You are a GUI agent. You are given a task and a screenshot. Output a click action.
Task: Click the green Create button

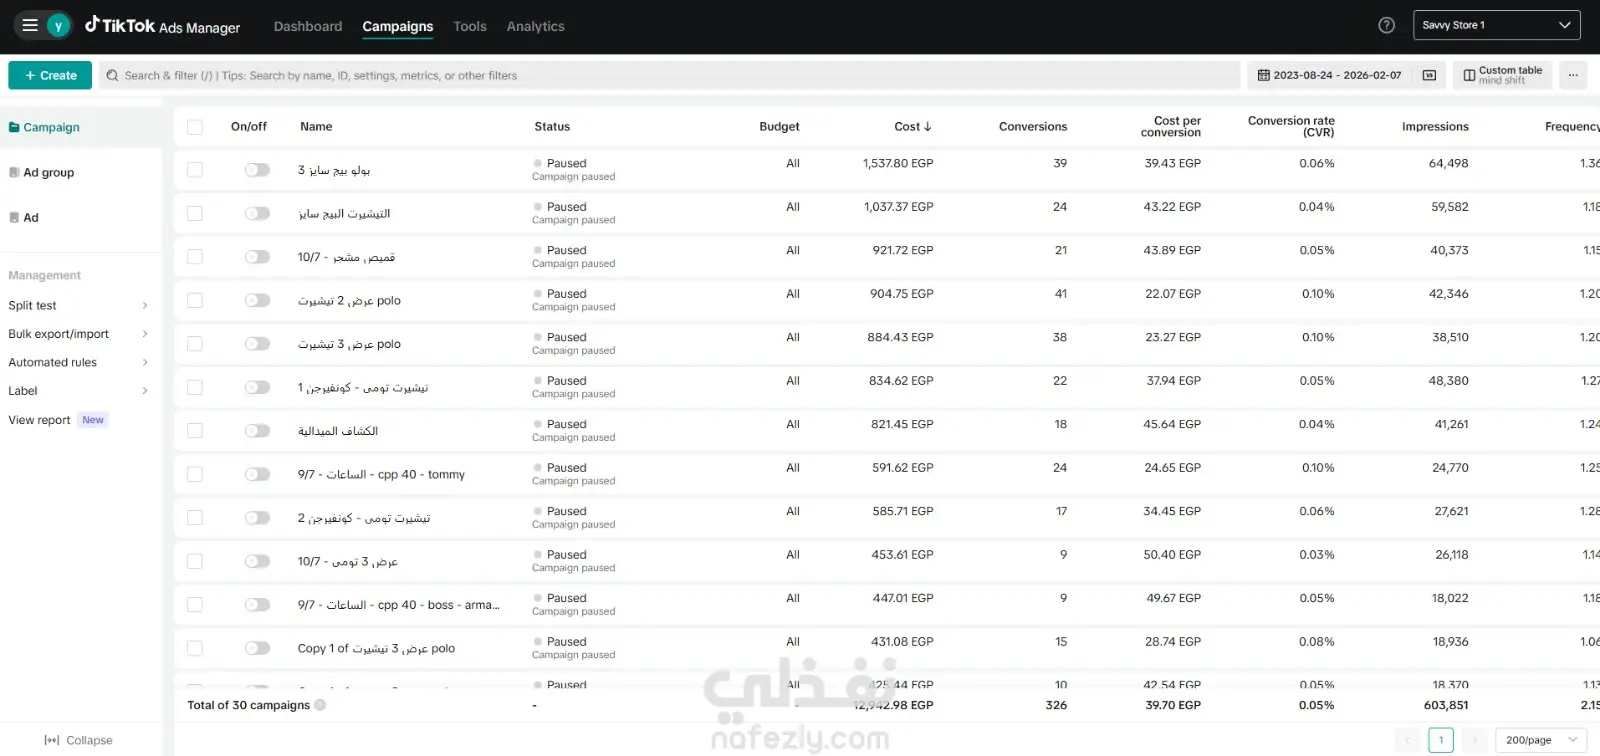[50, 75]
